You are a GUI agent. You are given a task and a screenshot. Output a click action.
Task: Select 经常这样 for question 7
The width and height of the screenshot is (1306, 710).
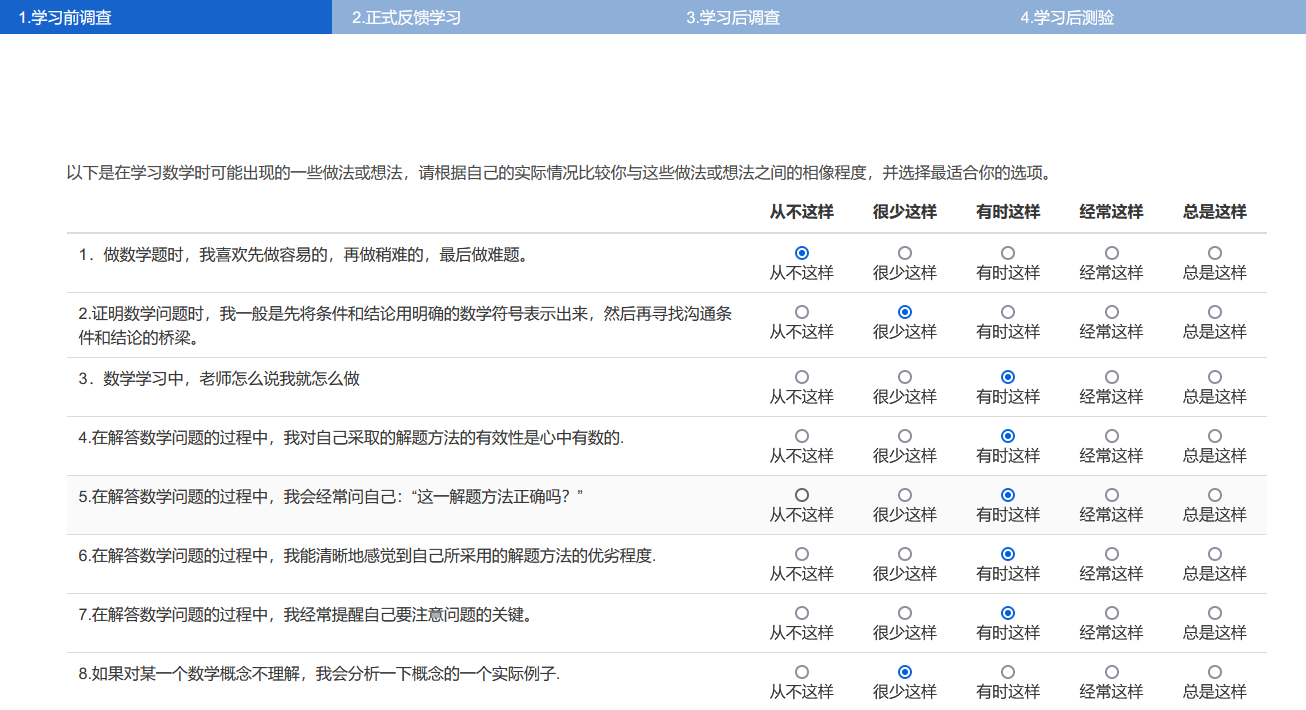[1111, 612]
